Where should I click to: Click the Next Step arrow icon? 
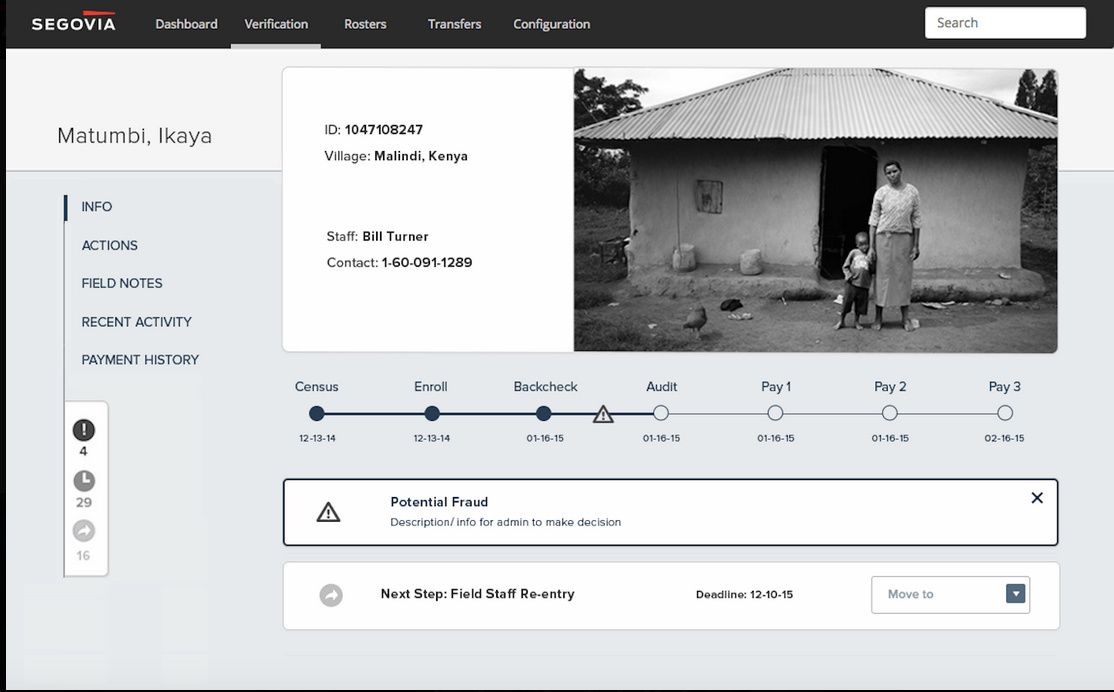point(331,595)
